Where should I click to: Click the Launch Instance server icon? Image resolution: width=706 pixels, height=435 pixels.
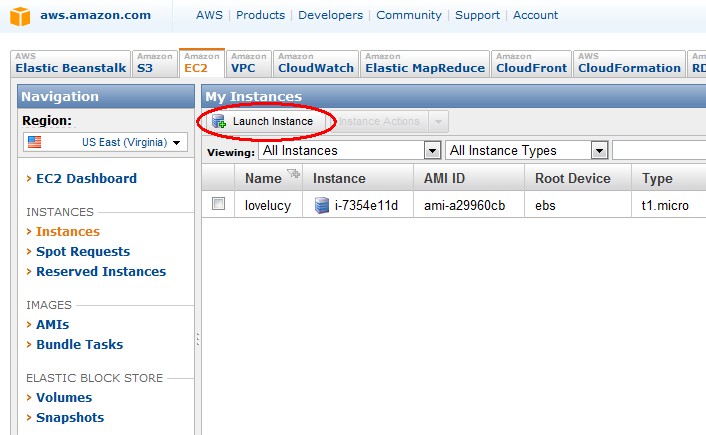219,121
